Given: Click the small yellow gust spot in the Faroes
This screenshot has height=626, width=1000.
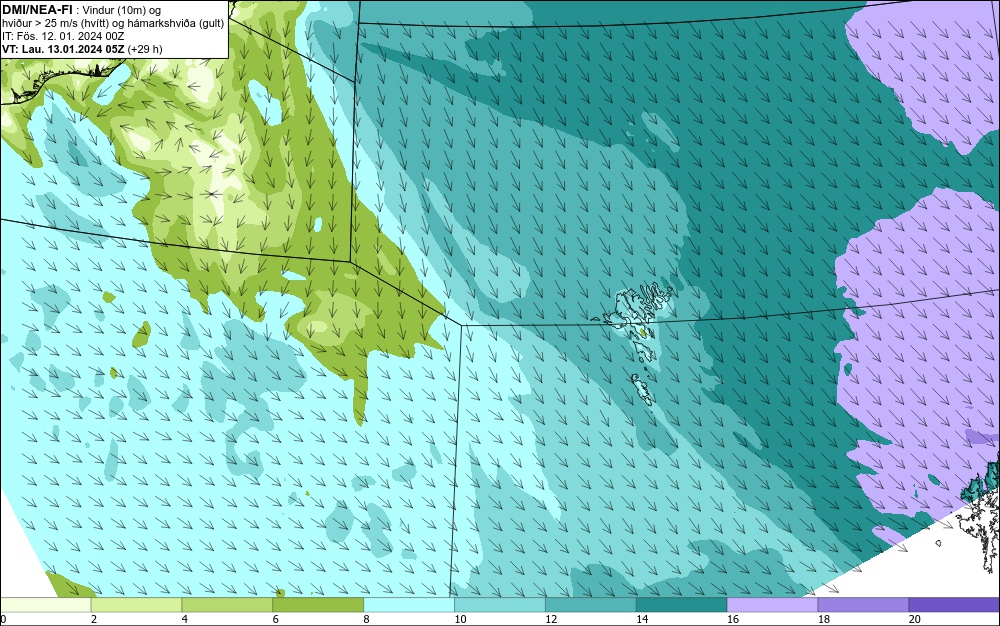Looking at the screenshot, I should (643, 332).
